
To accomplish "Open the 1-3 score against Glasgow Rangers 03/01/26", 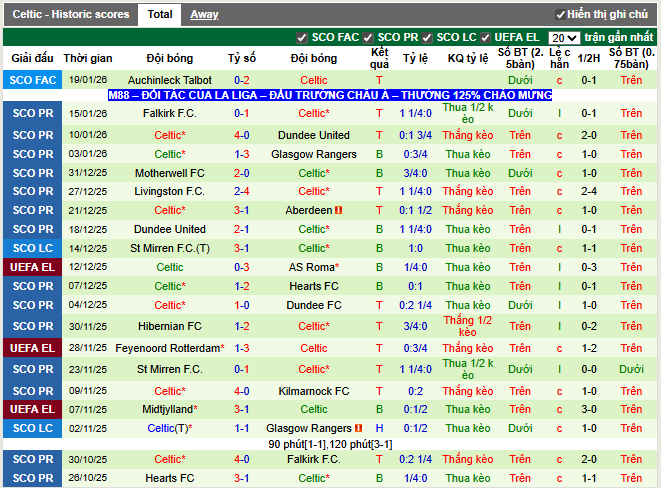I will tap(242, 154).
